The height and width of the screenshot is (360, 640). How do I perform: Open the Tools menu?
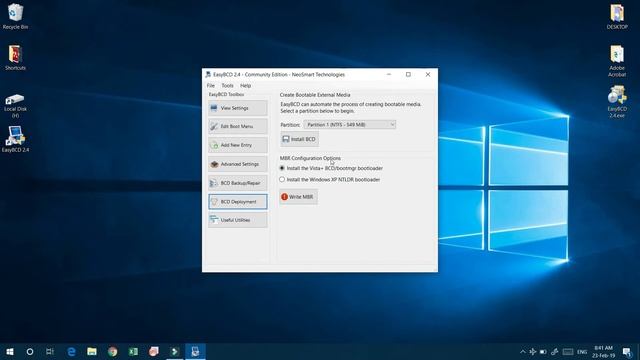tap(227, 86)
